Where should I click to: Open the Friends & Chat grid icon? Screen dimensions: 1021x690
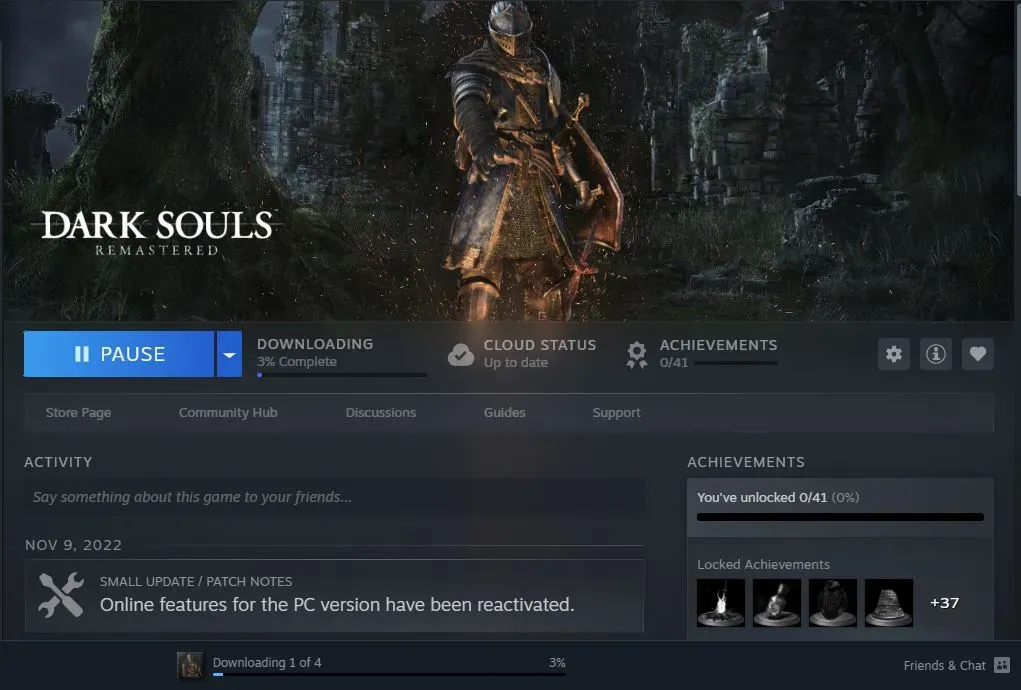pos(1002,665)
